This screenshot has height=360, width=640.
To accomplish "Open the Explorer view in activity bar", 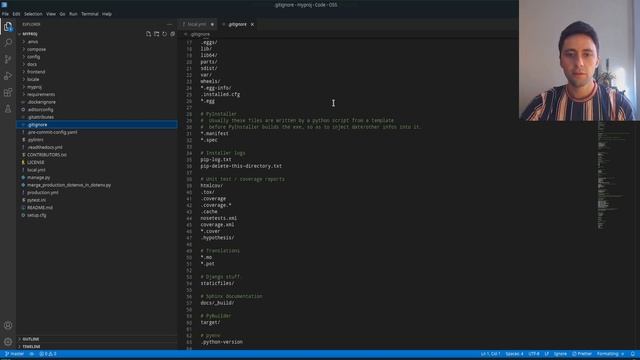I will 8,27.
